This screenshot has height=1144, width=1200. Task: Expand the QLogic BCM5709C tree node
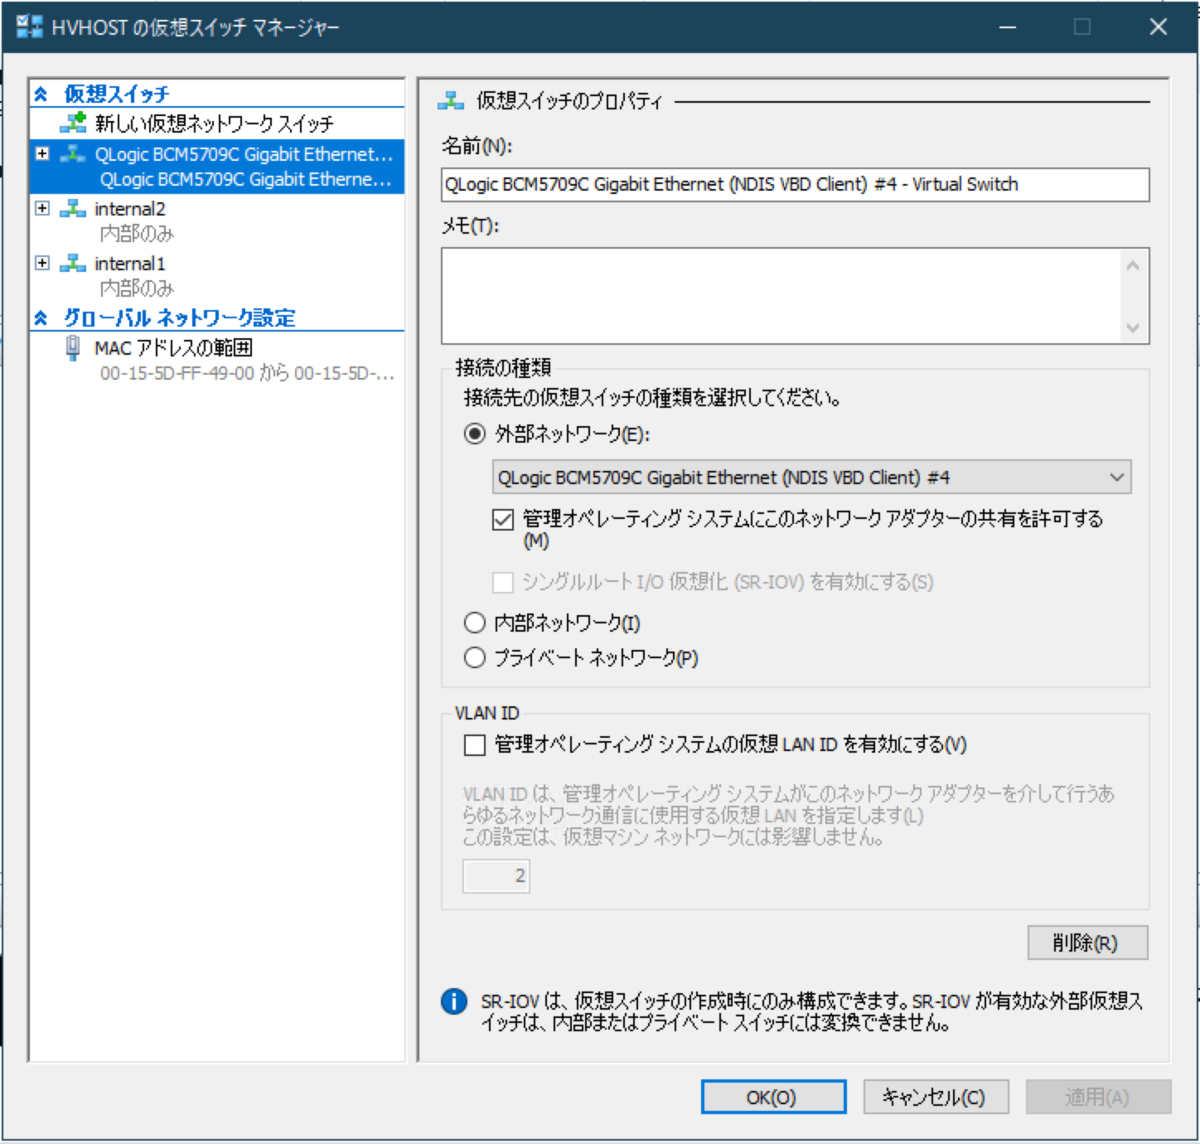[x=42, y=154]
